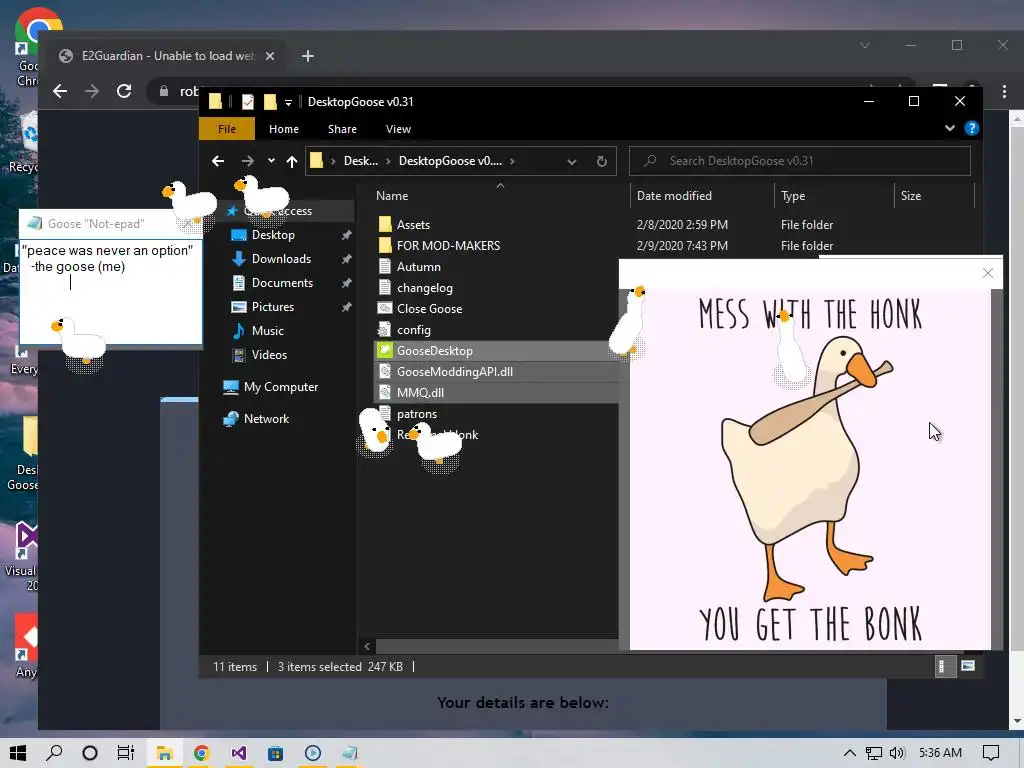Open Documents in the sidebar
Screen dimensions: 1024x768
(x=282, y=283)
